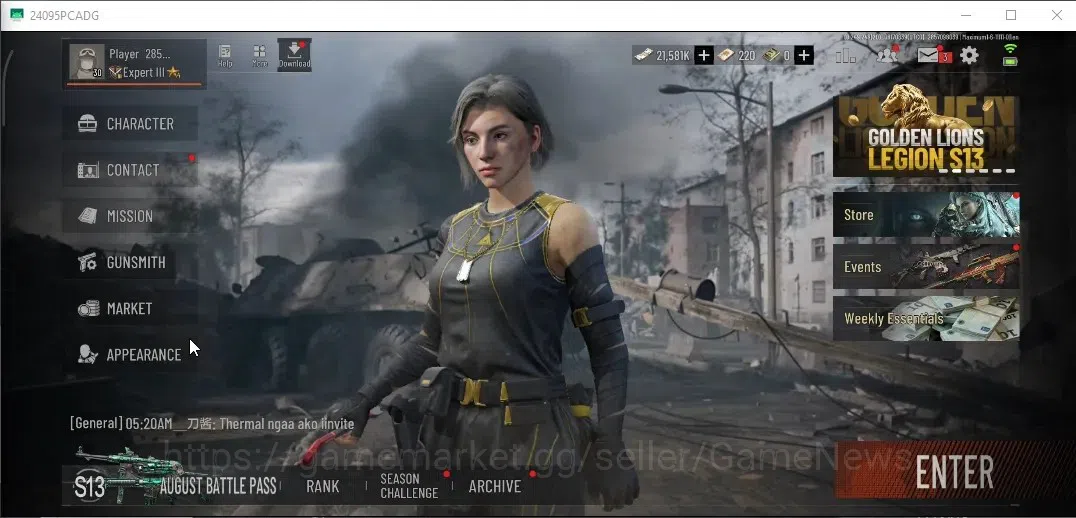Click the Wi-Fi signal indicator
Screen dimensions: 1076x518
(x=1010, y=48)
